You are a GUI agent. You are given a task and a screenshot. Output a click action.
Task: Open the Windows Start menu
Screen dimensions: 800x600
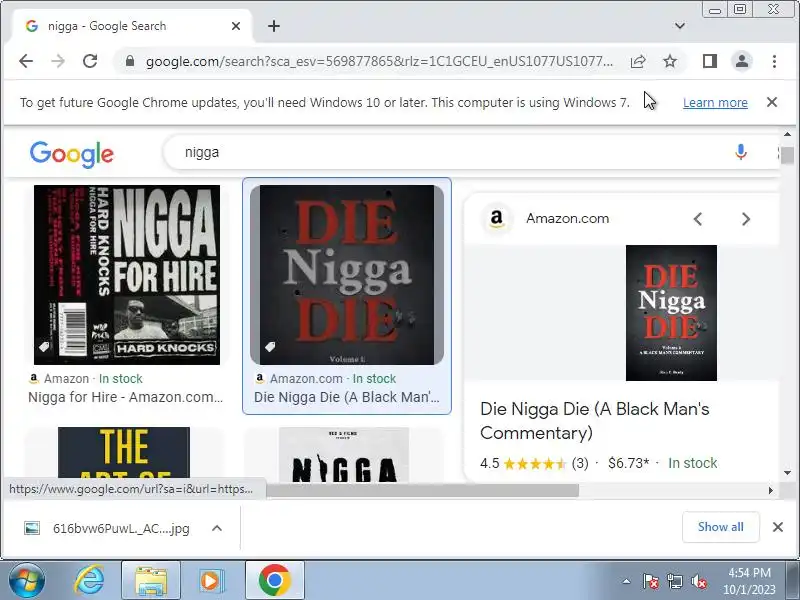[27, 581]
